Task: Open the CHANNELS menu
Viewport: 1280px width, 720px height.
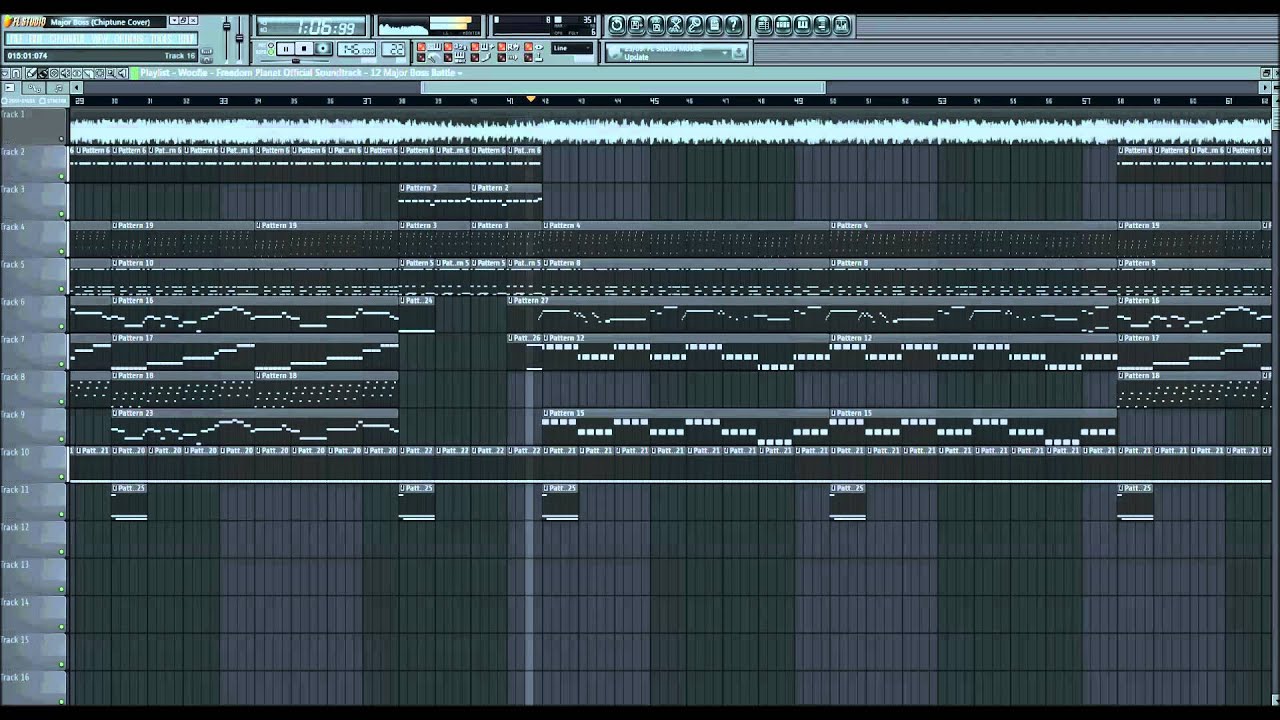Action: click(x=66, y=39)
